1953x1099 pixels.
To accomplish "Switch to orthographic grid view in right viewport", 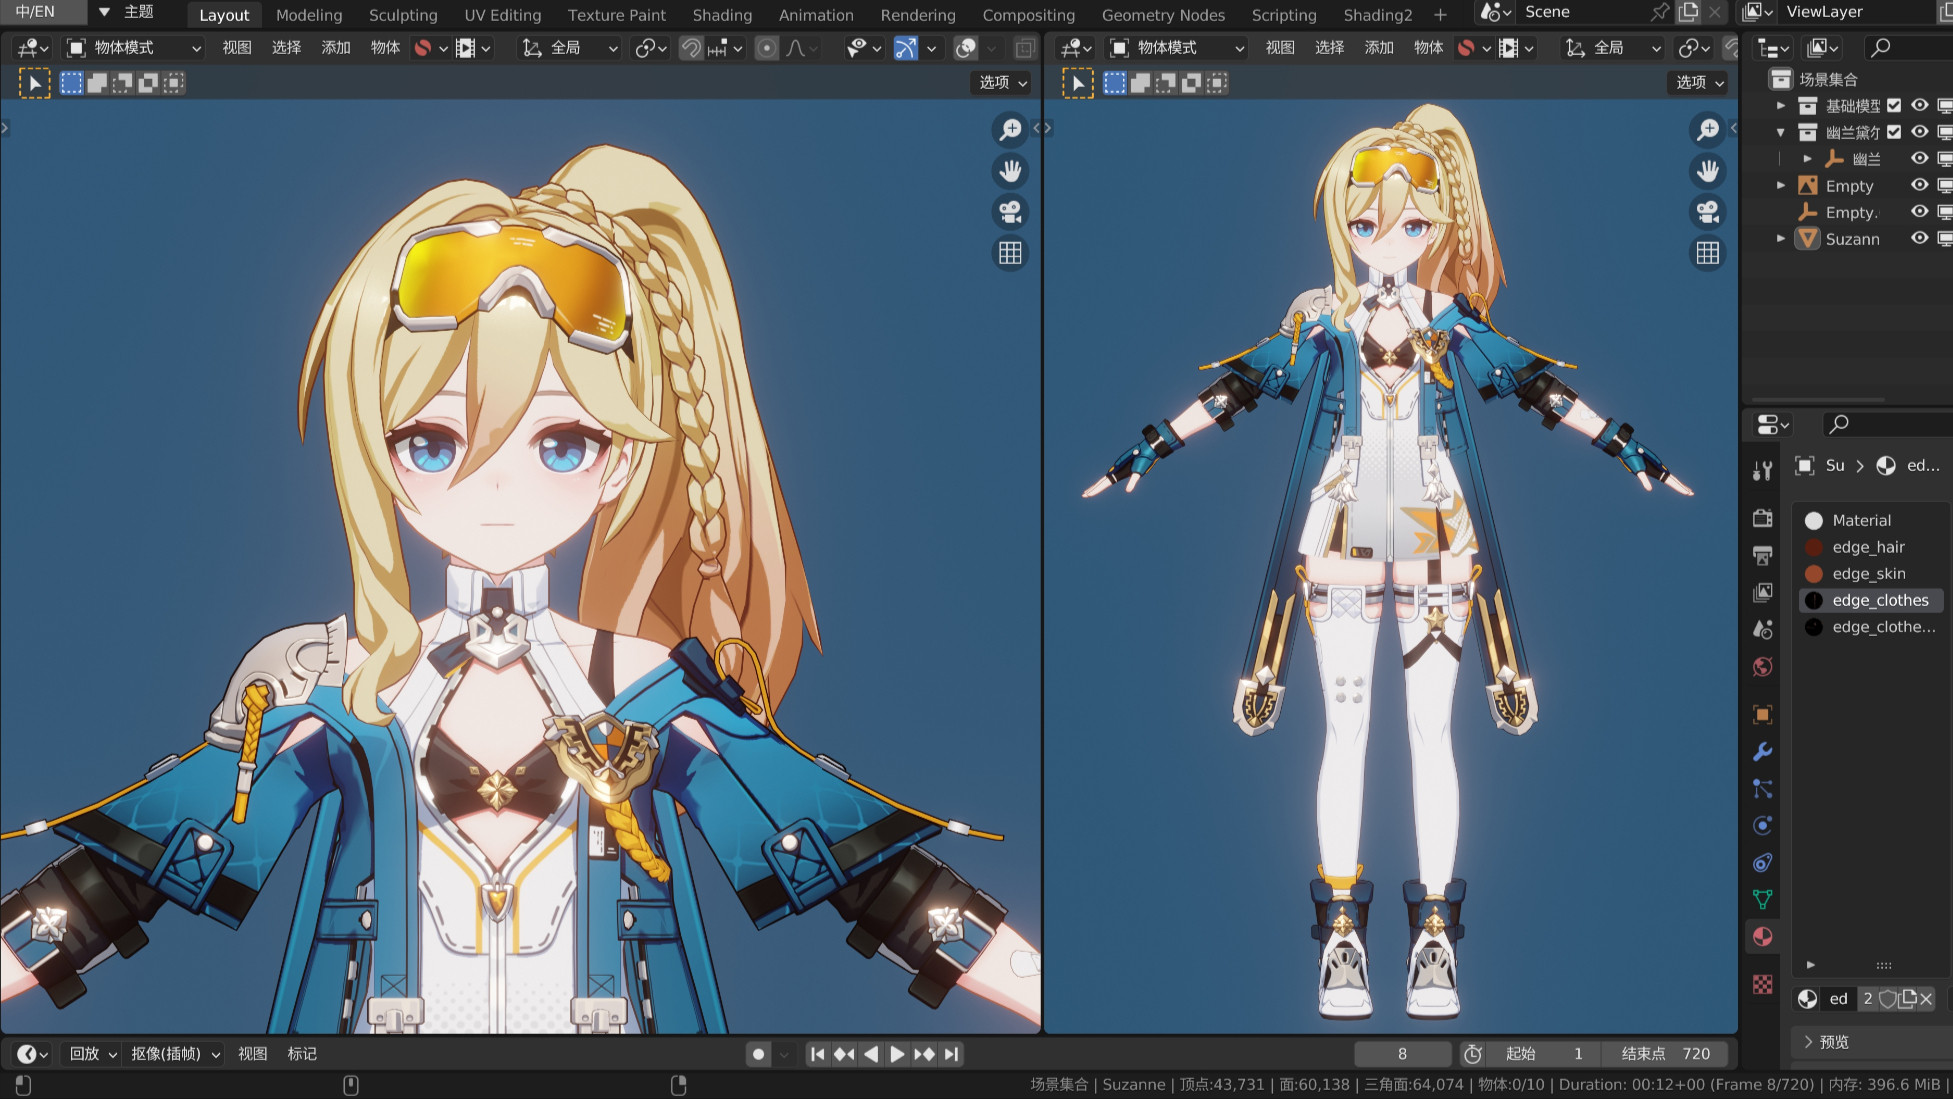I will click(x=1708, y=253).
